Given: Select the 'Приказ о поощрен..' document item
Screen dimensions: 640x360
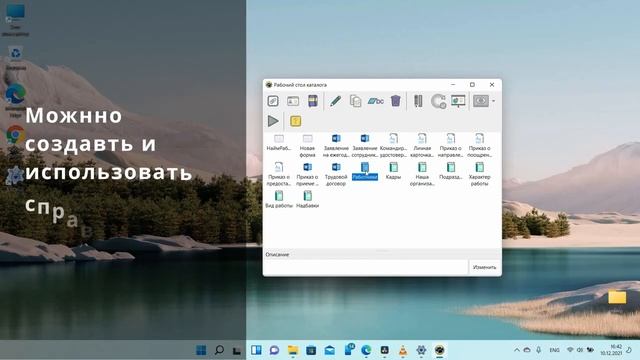Looking at the screenshot, I should (x=480, y=146).
